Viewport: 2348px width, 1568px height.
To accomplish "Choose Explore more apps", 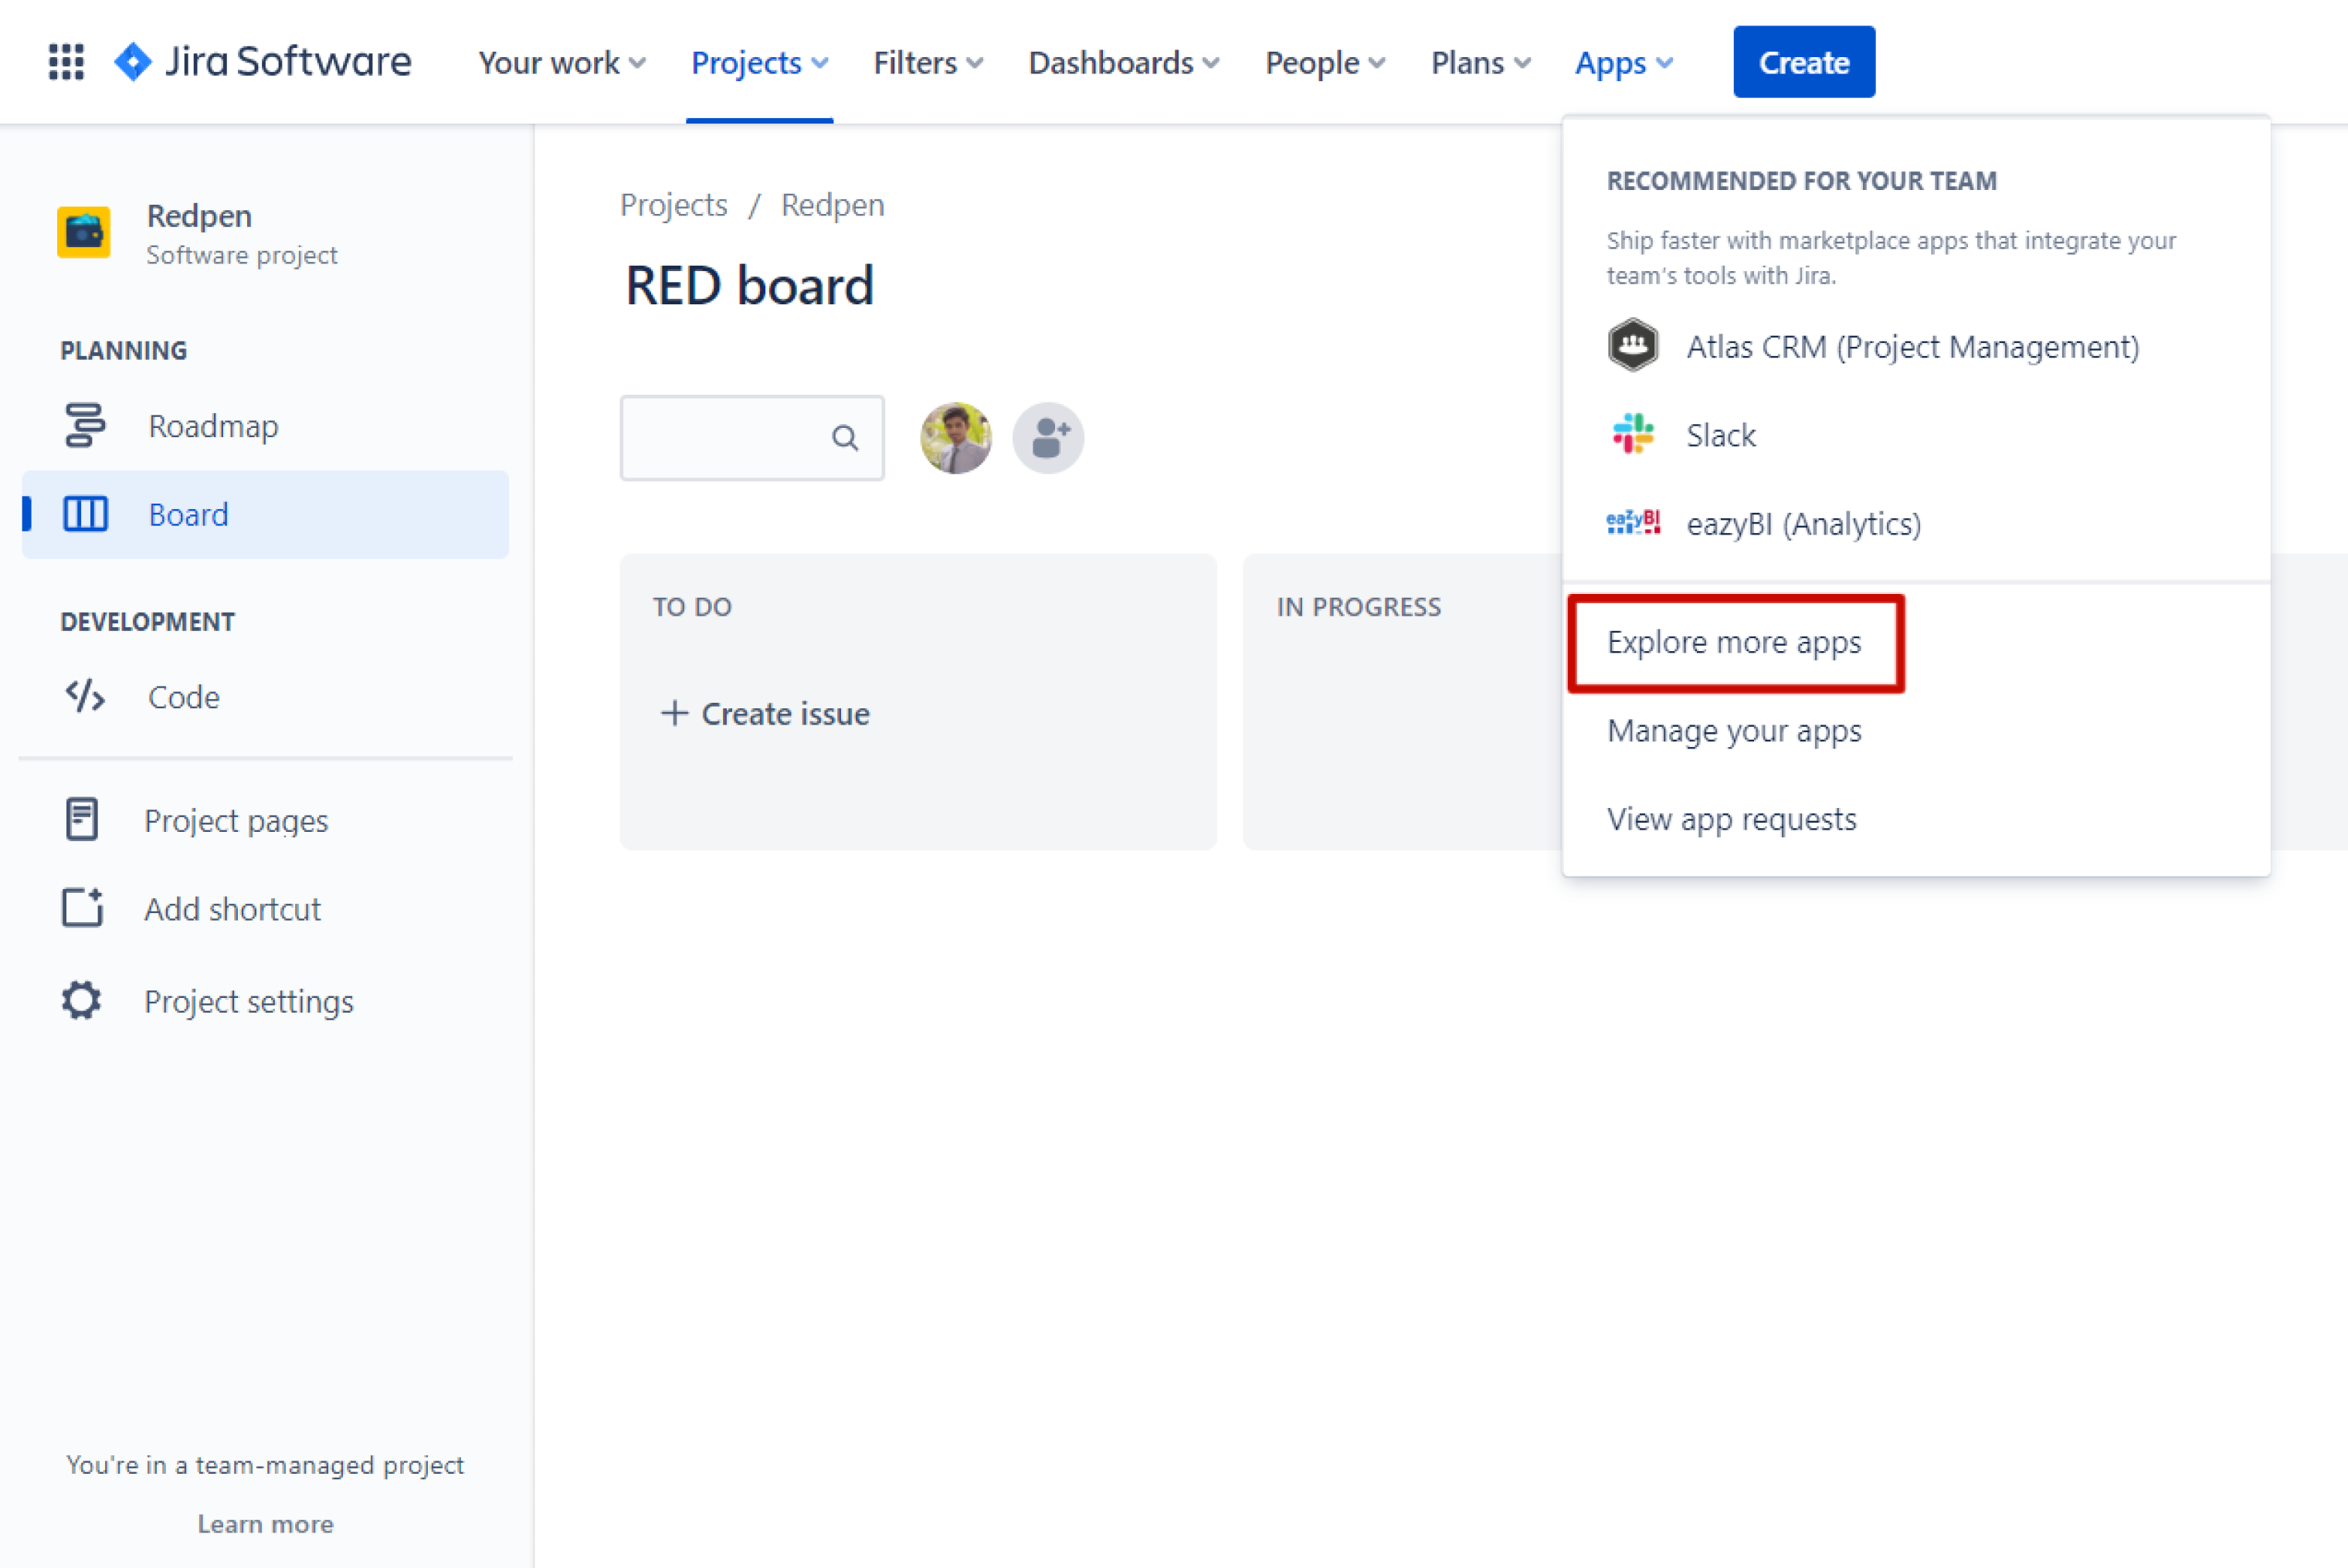I will coord(1916,642).
